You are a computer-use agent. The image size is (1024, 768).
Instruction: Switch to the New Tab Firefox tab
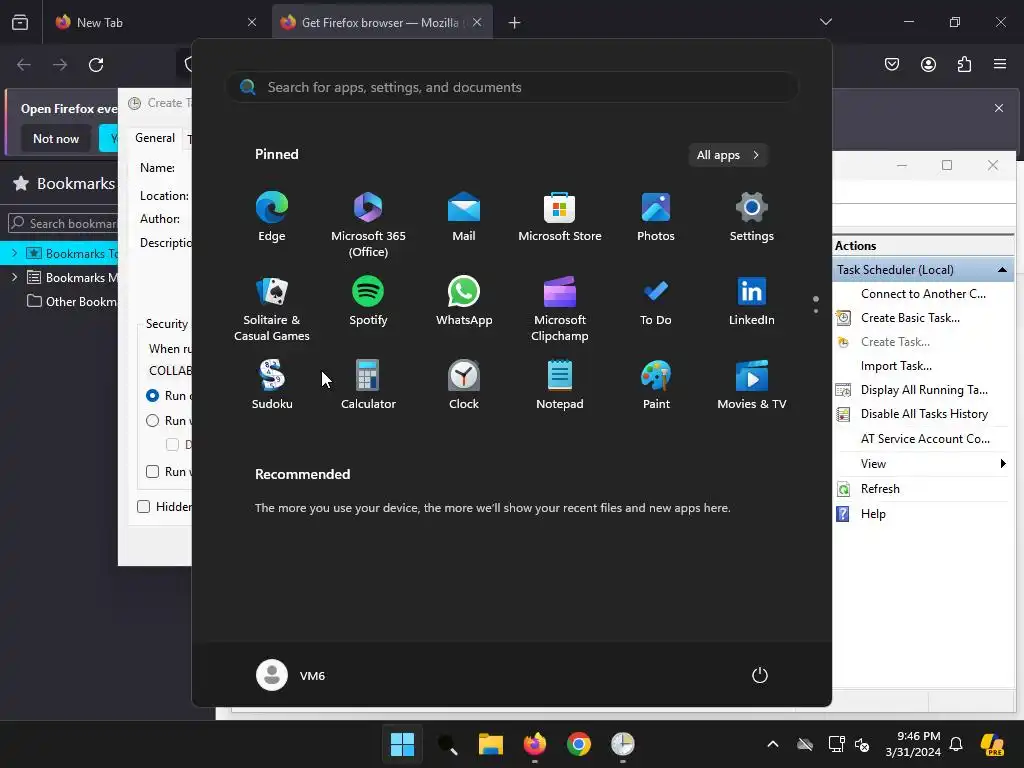click(x=155, y=22)
